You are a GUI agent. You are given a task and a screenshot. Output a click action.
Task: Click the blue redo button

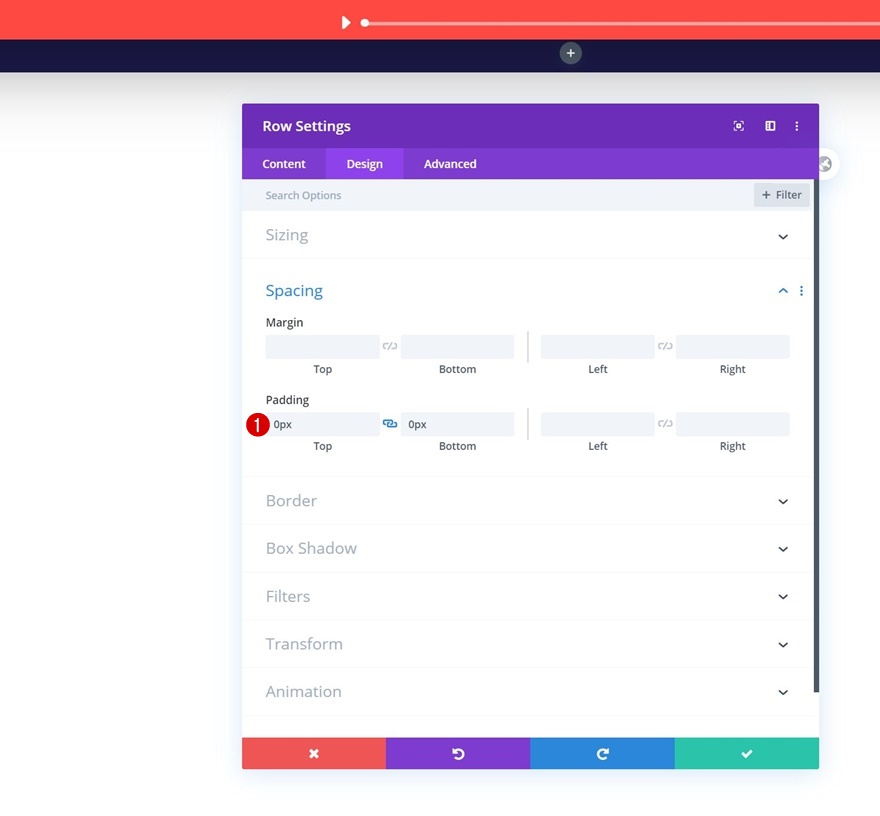click(602, 753)
